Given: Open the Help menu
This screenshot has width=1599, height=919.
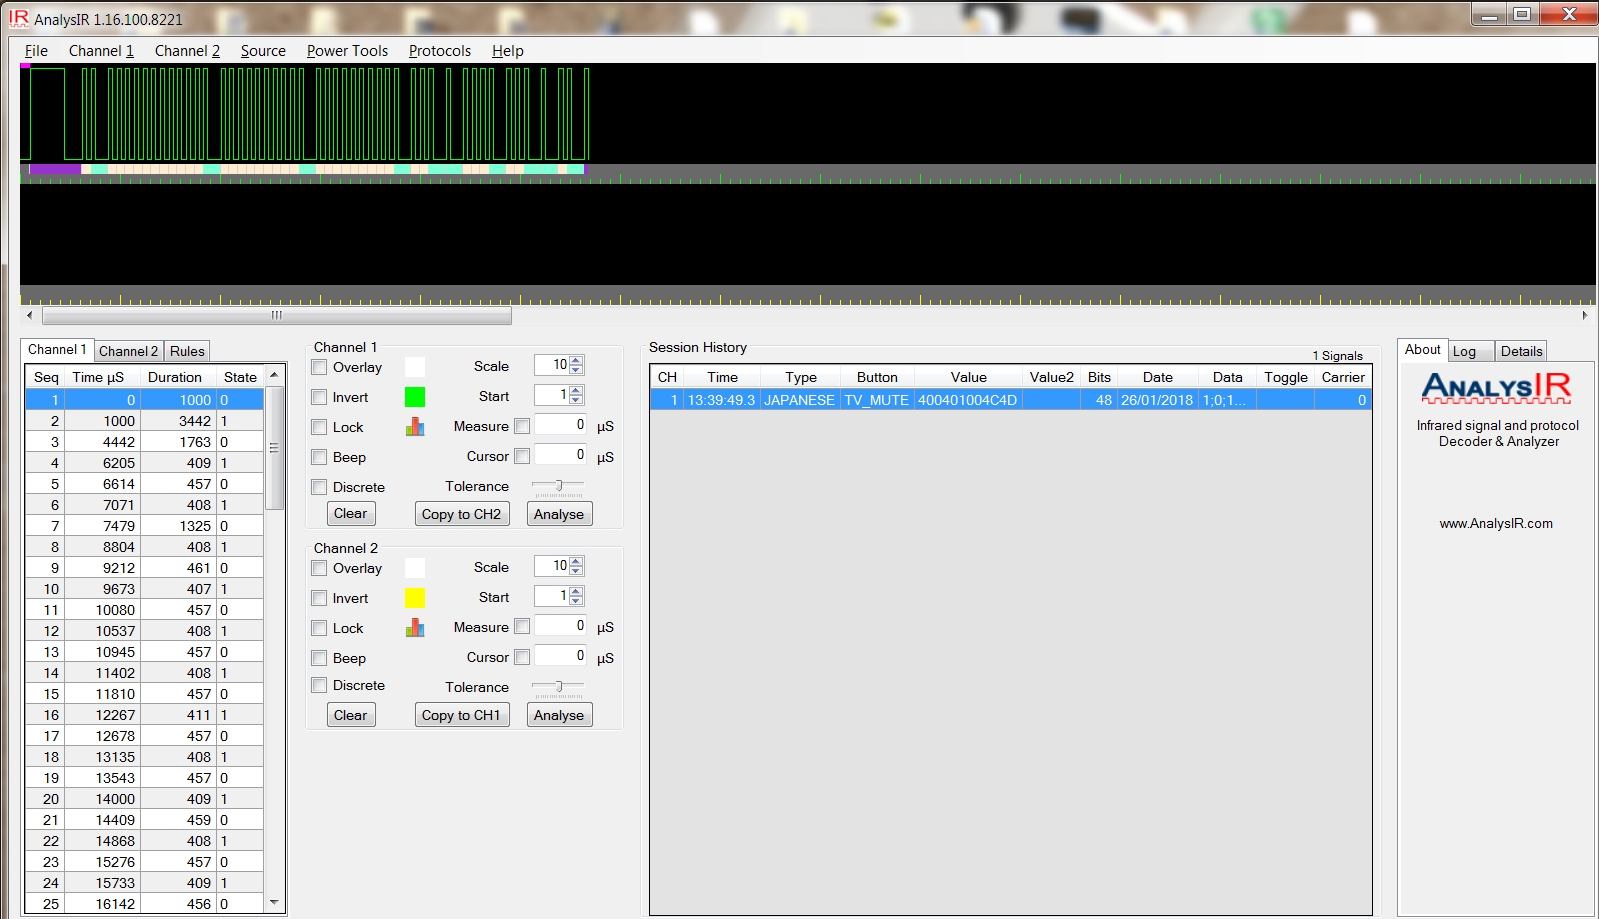Looking at the screenshot, I should click(x=508, y=51).
